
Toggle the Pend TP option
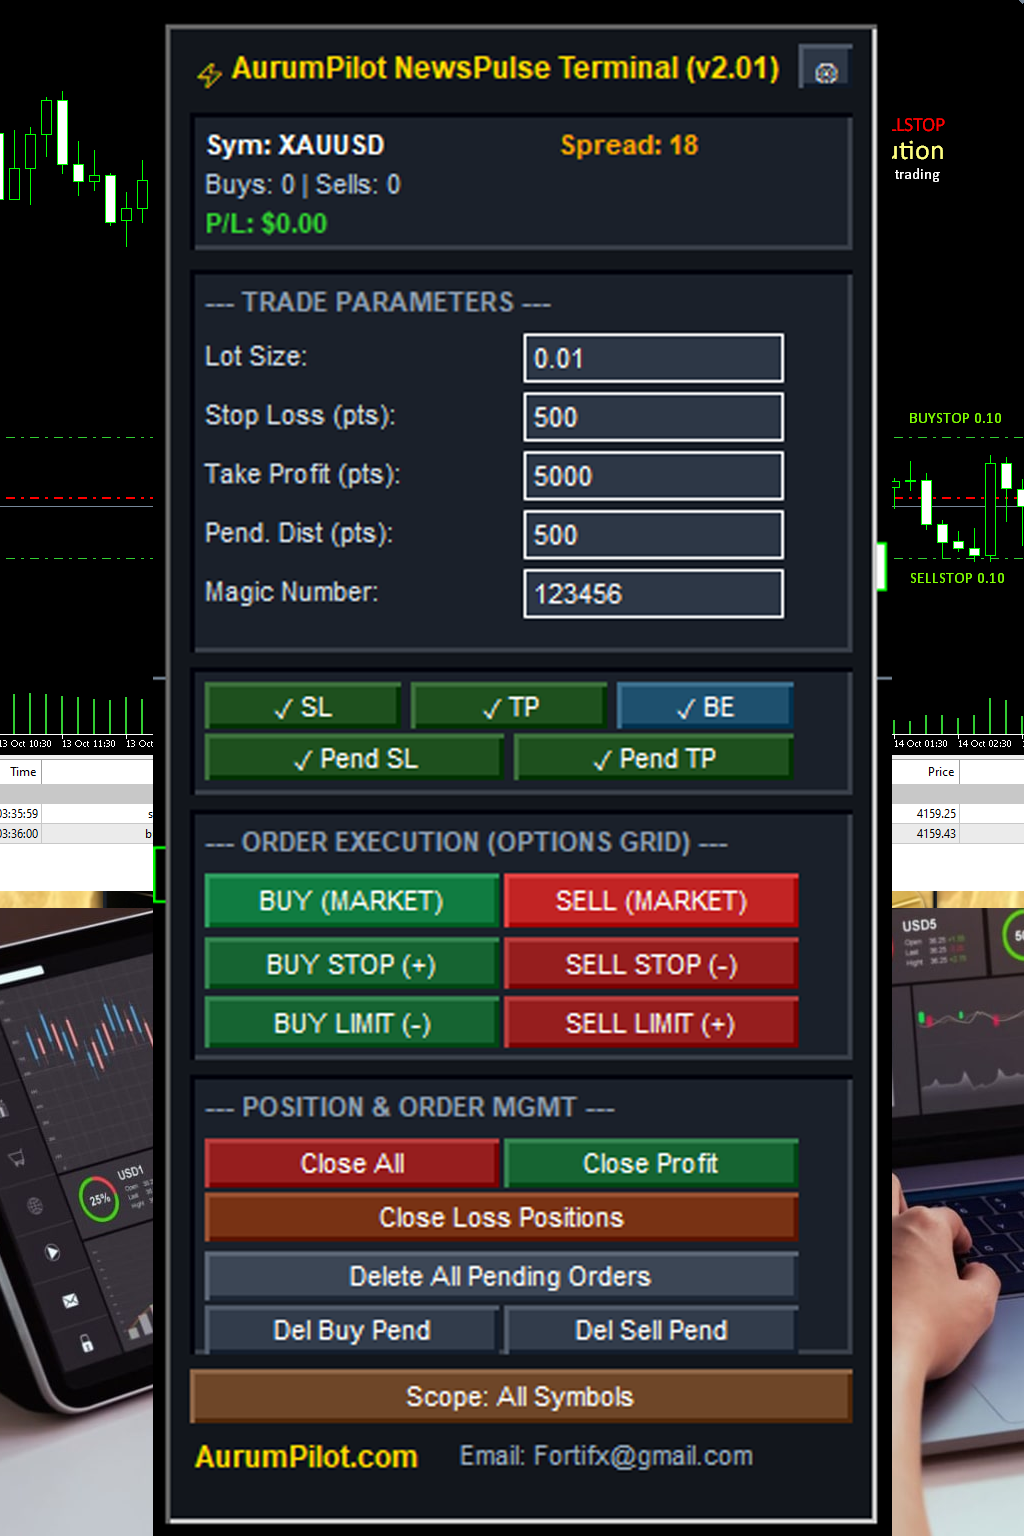coord(653,759)
